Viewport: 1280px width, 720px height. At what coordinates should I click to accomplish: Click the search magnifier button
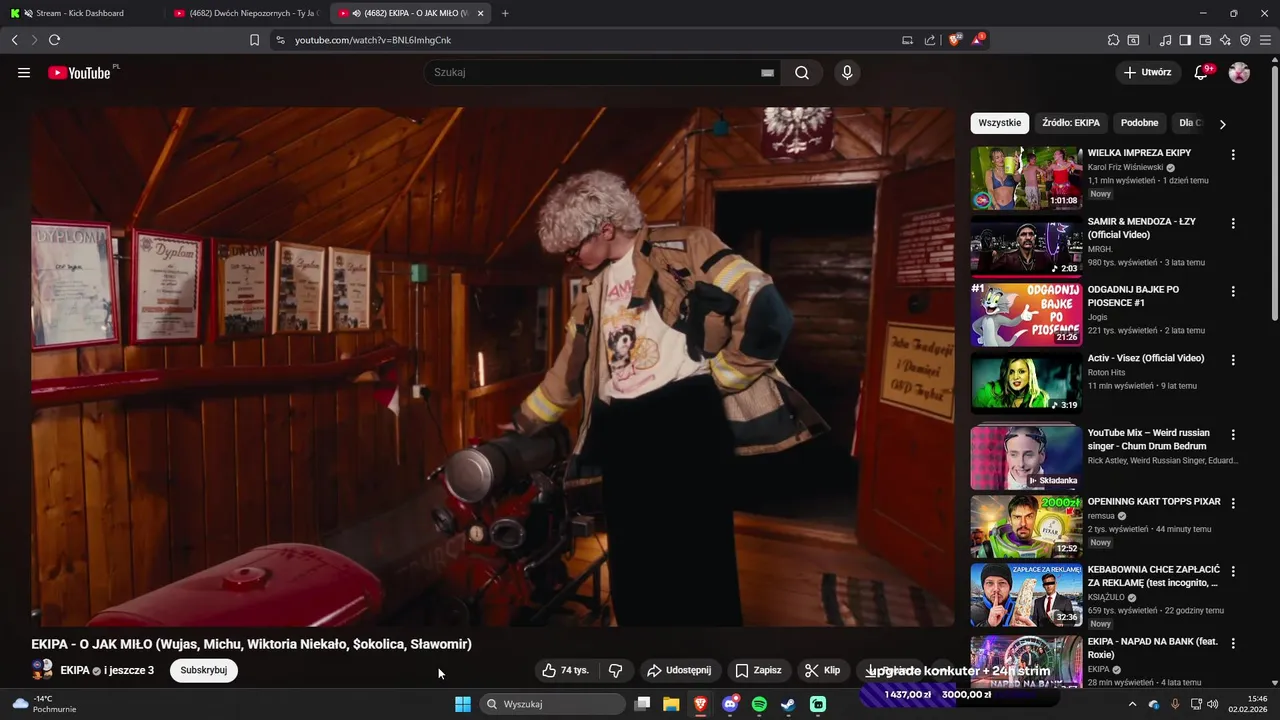click(802, 73)
